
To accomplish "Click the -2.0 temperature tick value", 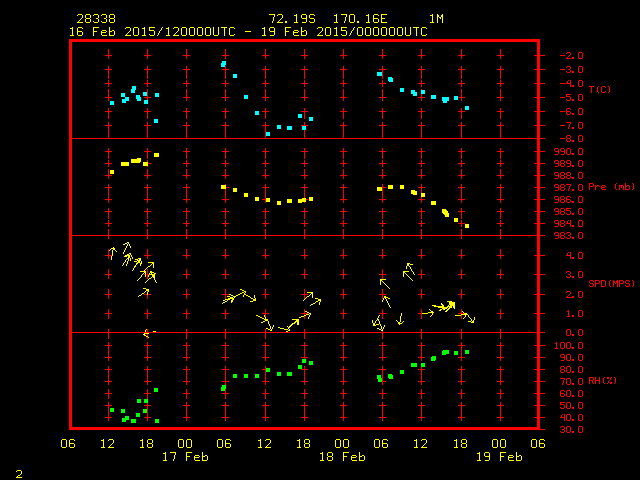I will 571,56.
